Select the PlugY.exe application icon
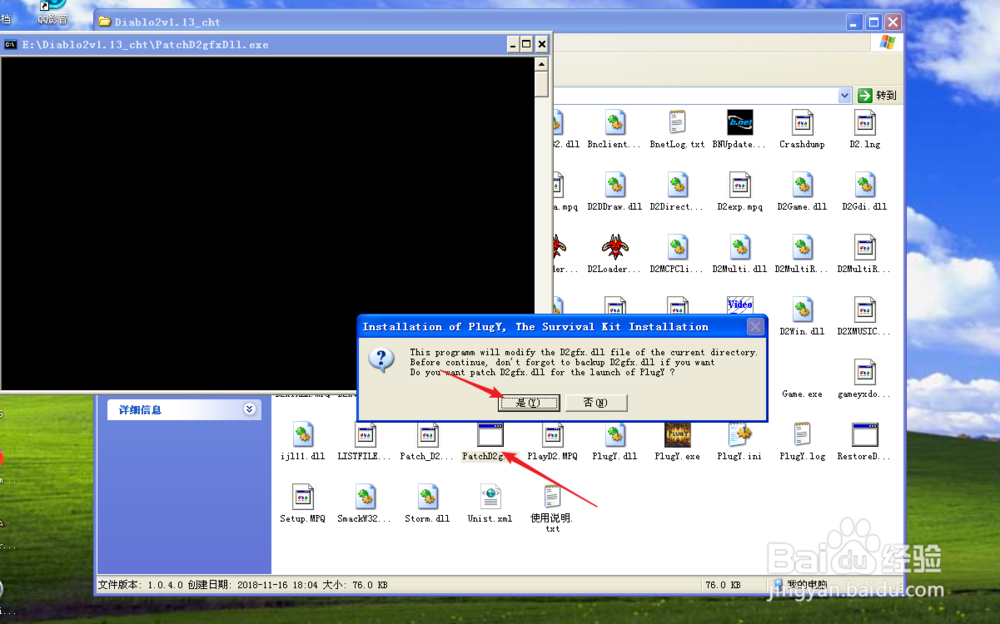The width and height of the screenshot is (1000, 624). tap(677, 435)
